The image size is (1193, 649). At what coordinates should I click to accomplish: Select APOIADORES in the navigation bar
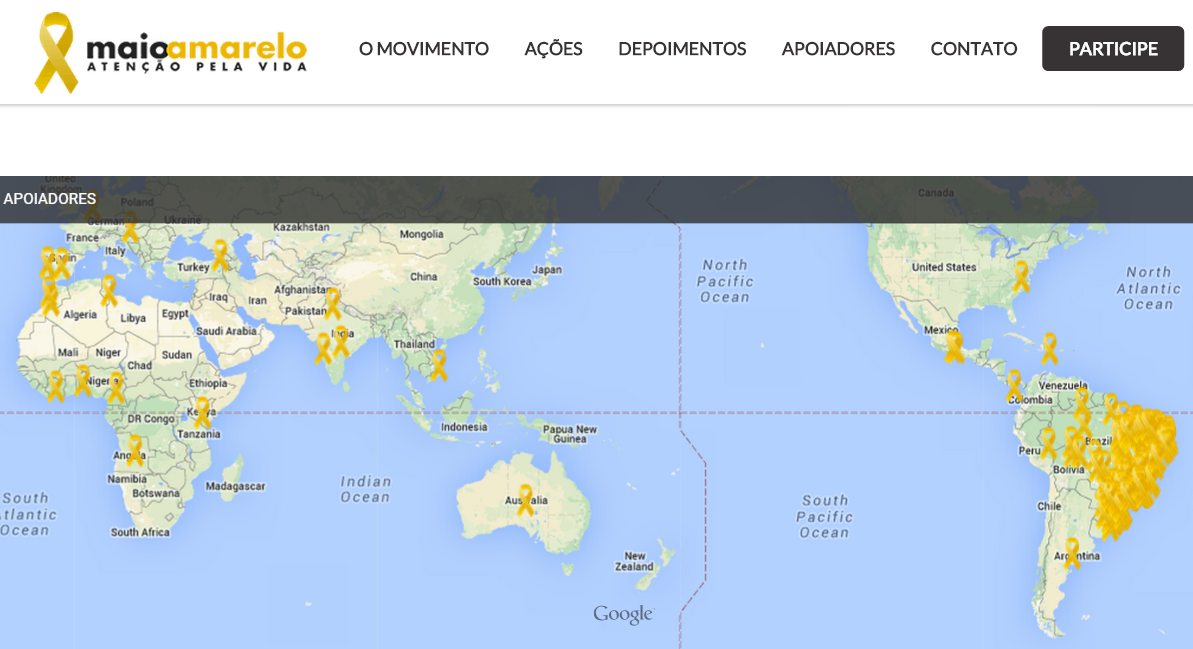click(838, 49)
